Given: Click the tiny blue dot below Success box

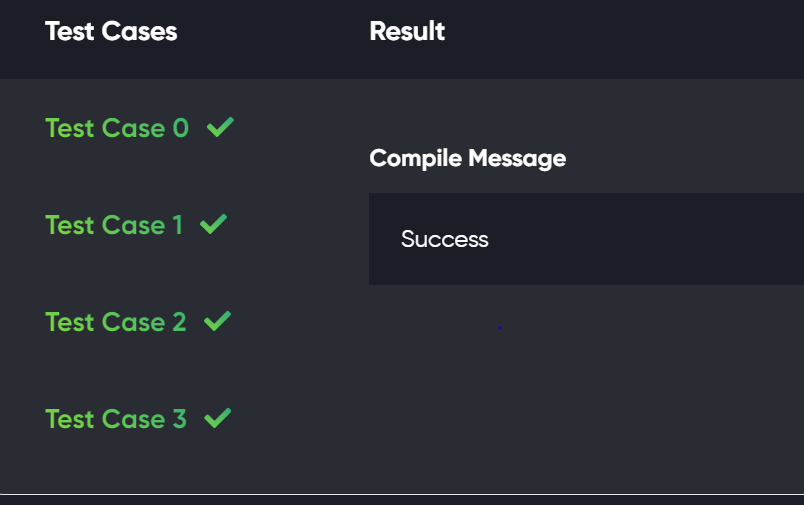Looking at the screenshot, I should pyautogui.click(x=499, y=326).
